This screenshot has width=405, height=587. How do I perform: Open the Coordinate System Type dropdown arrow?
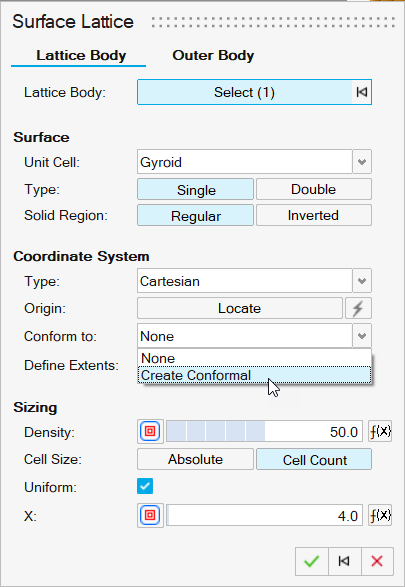coord(362,281)
